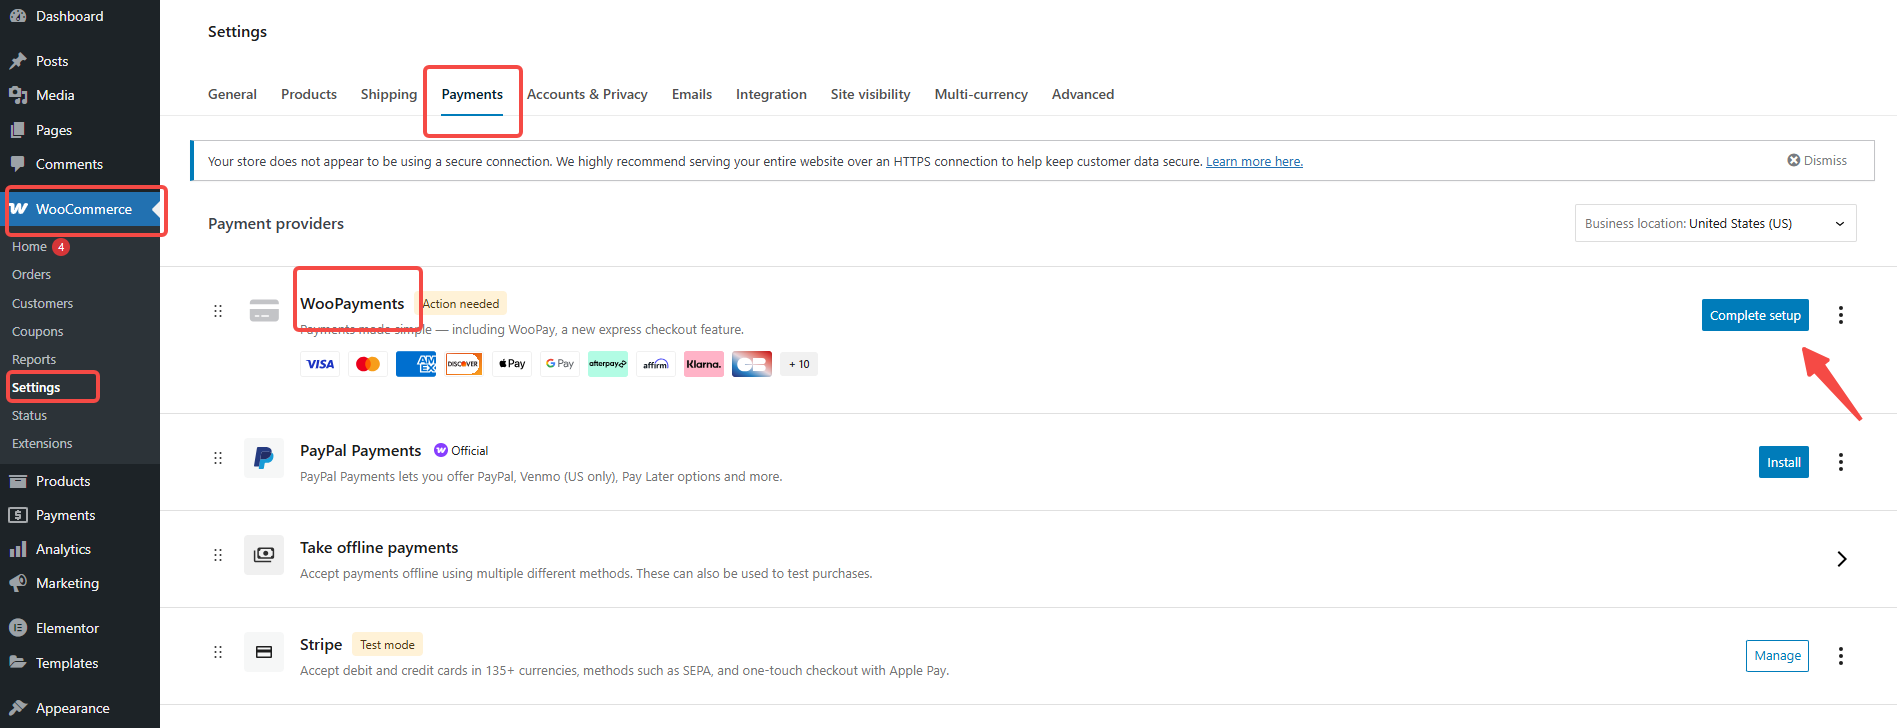Switch to the Shipping settings tab

tap(388, 94)
